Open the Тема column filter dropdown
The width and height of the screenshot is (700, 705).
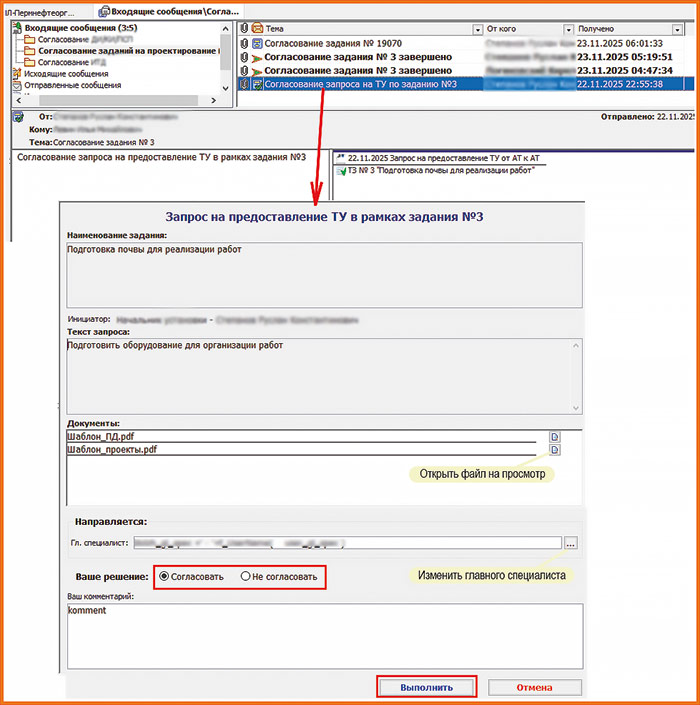click(476, 30)
